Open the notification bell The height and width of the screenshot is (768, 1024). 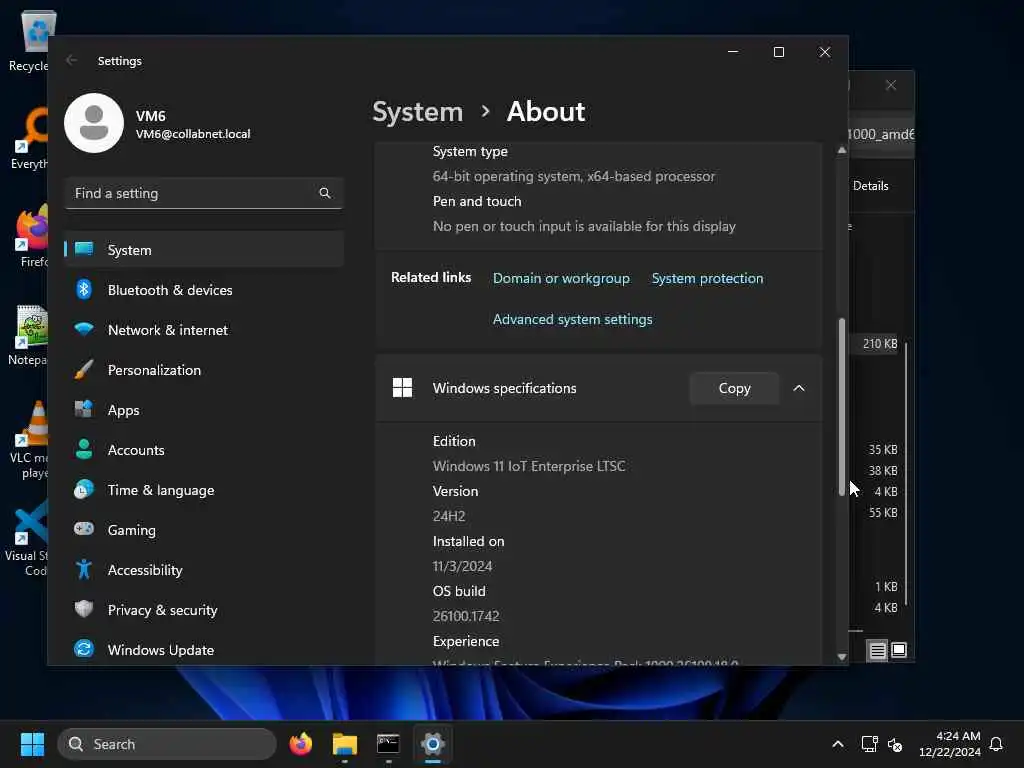click(996, 744)
